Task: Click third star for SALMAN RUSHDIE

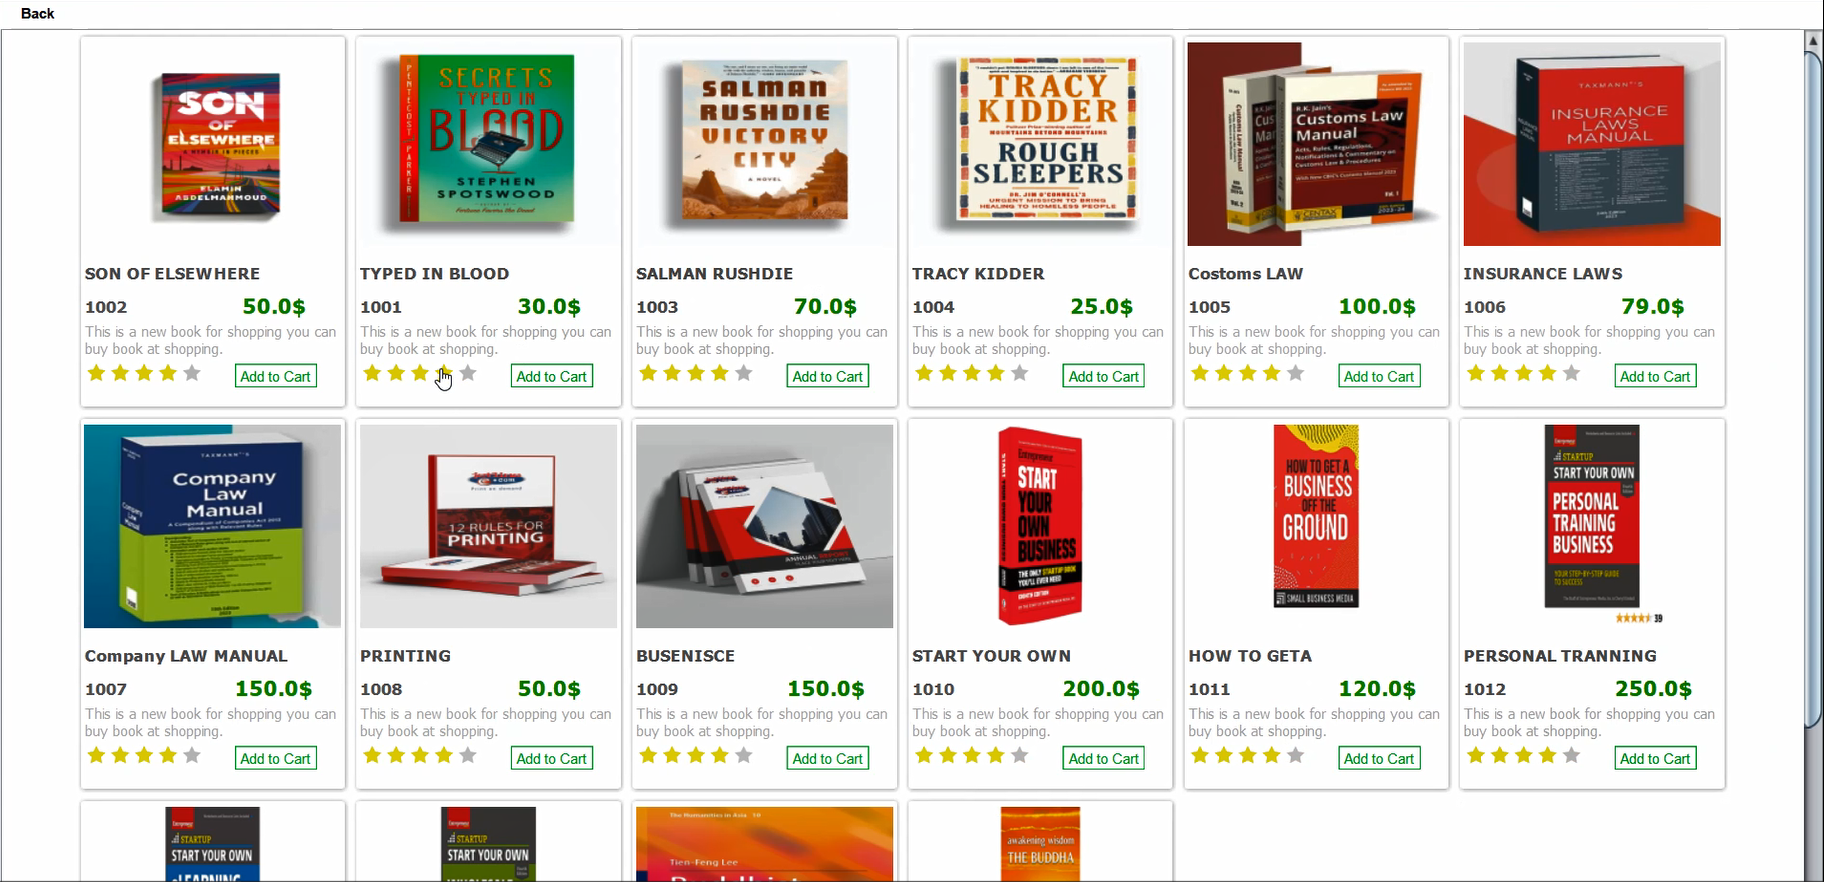Action: click(x=696, y=373)
